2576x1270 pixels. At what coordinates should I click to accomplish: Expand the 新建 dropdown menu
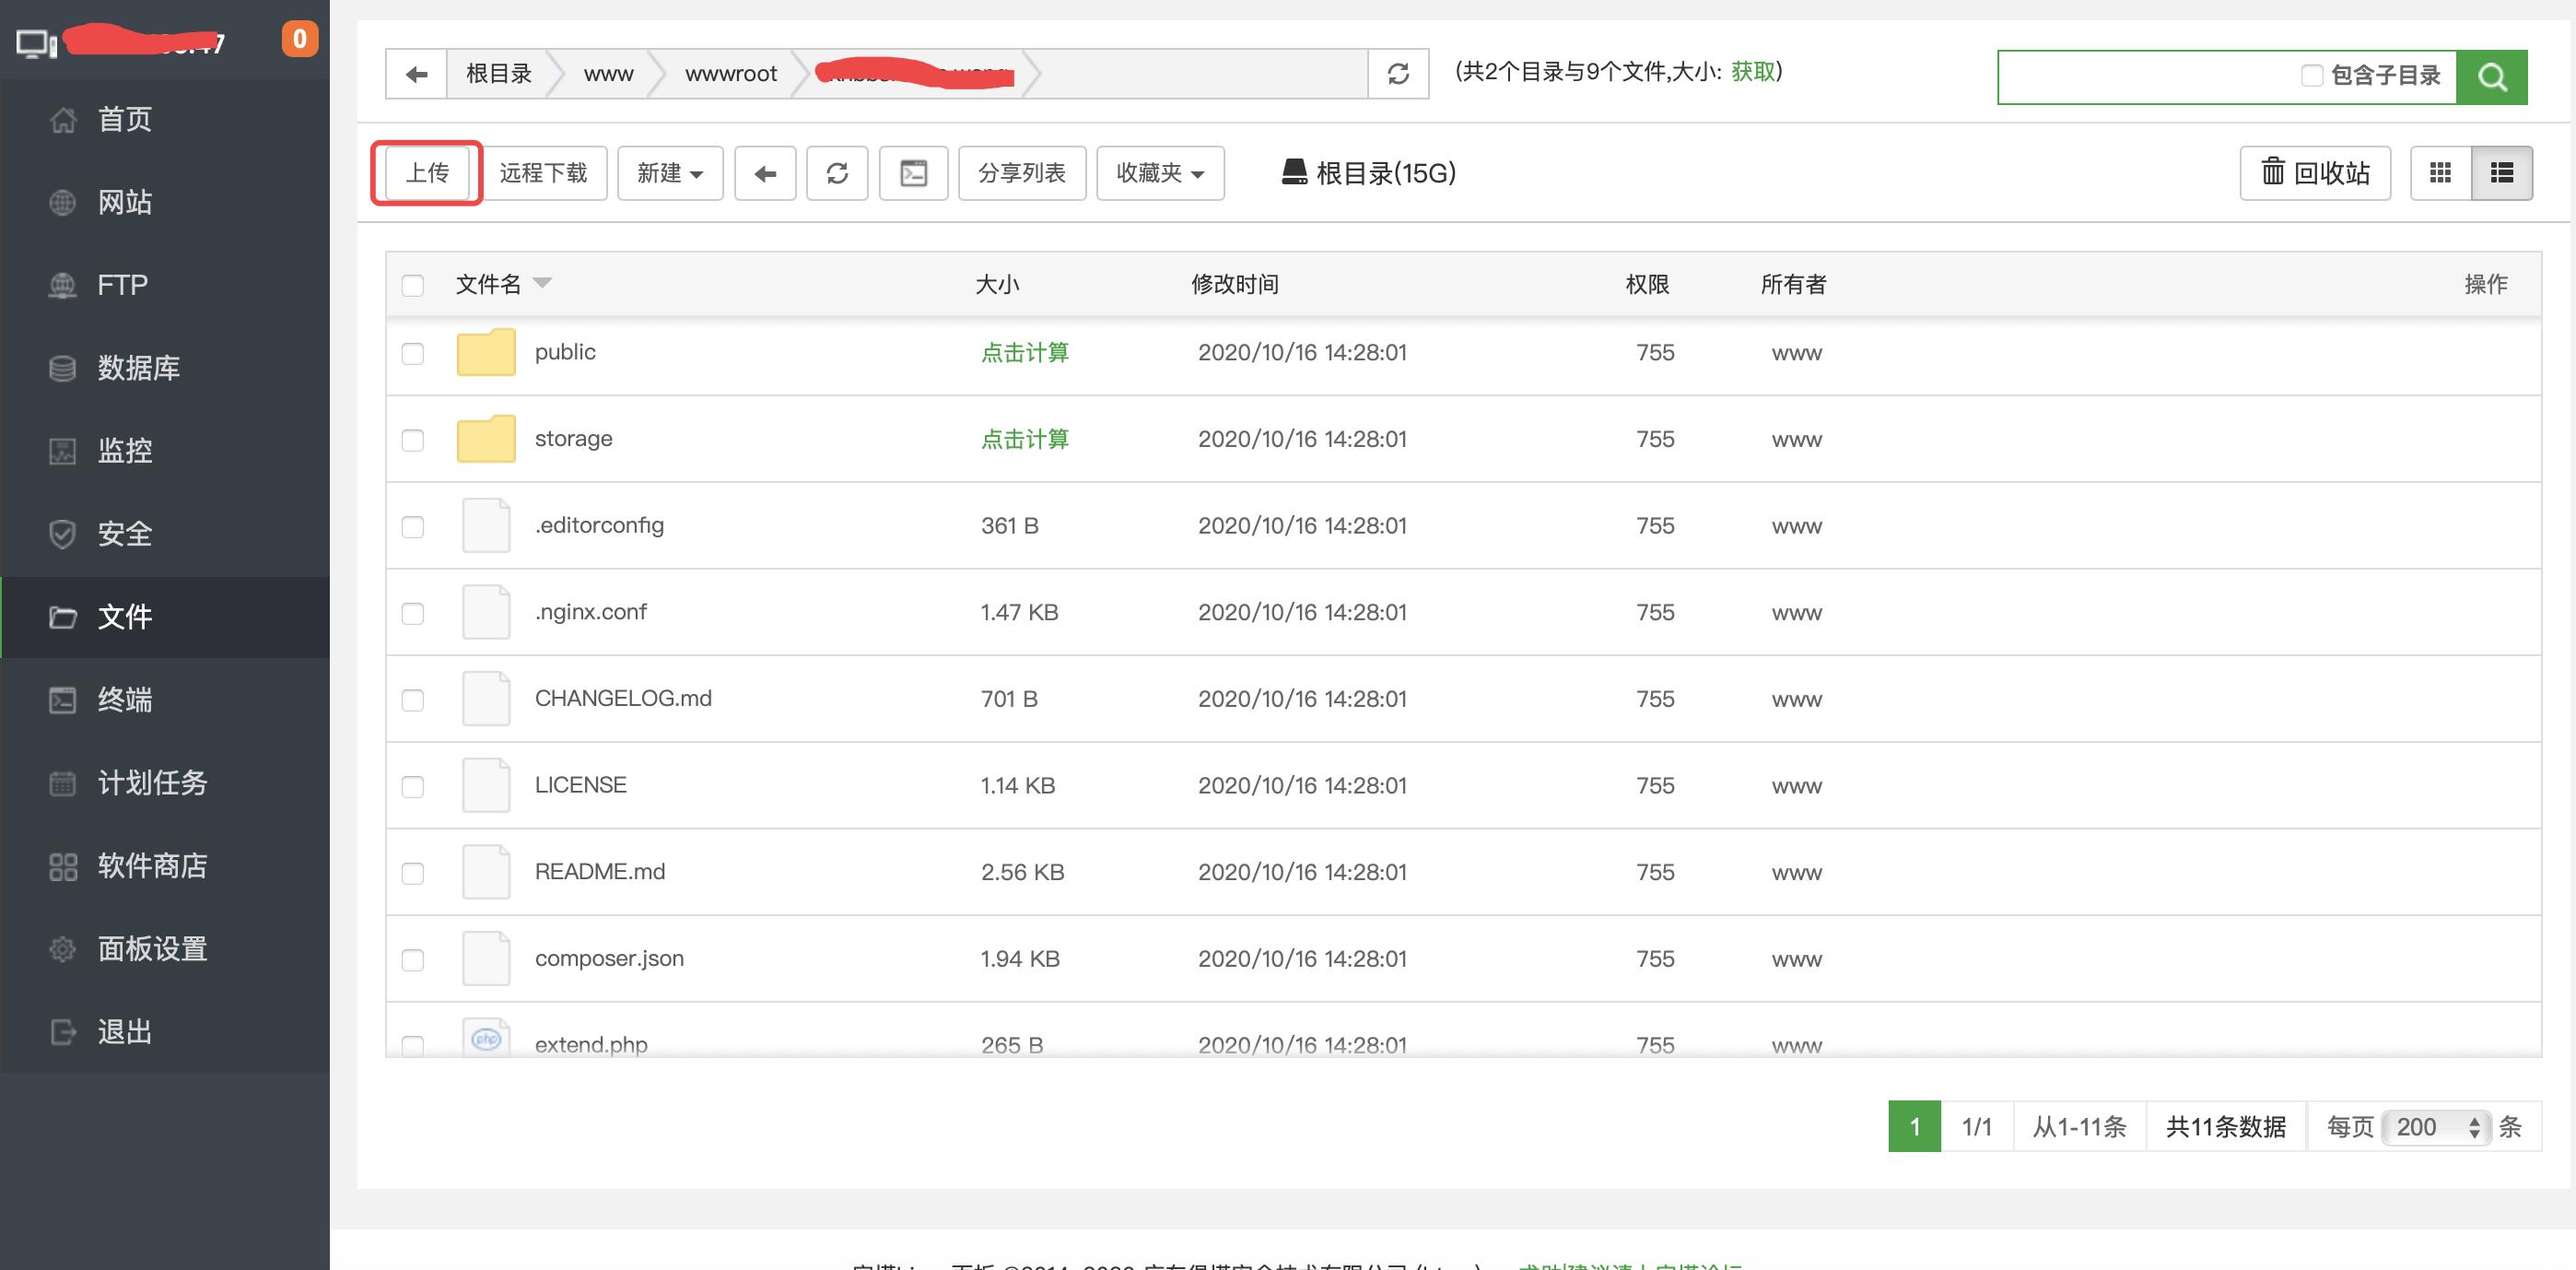pyautogui.click(x=669, y=172)
